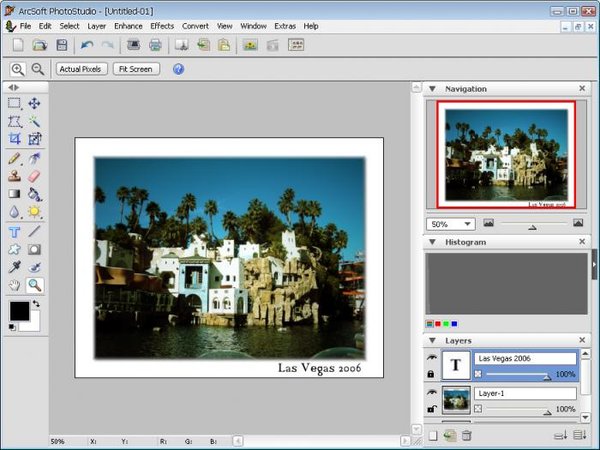
Task: Click the Save icon in toolbar
Action: click(x=62, y=45)
